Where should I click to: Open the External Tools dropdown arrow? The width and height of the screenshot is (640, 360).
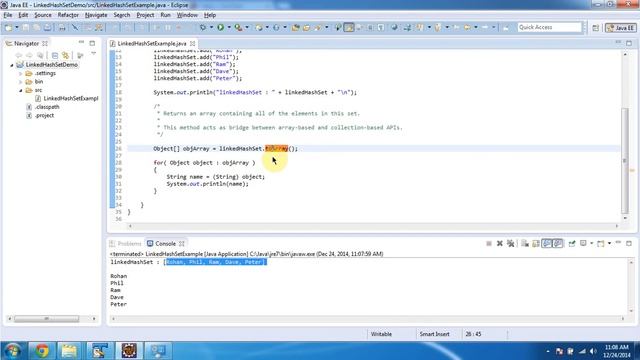(x=247, y=27)
